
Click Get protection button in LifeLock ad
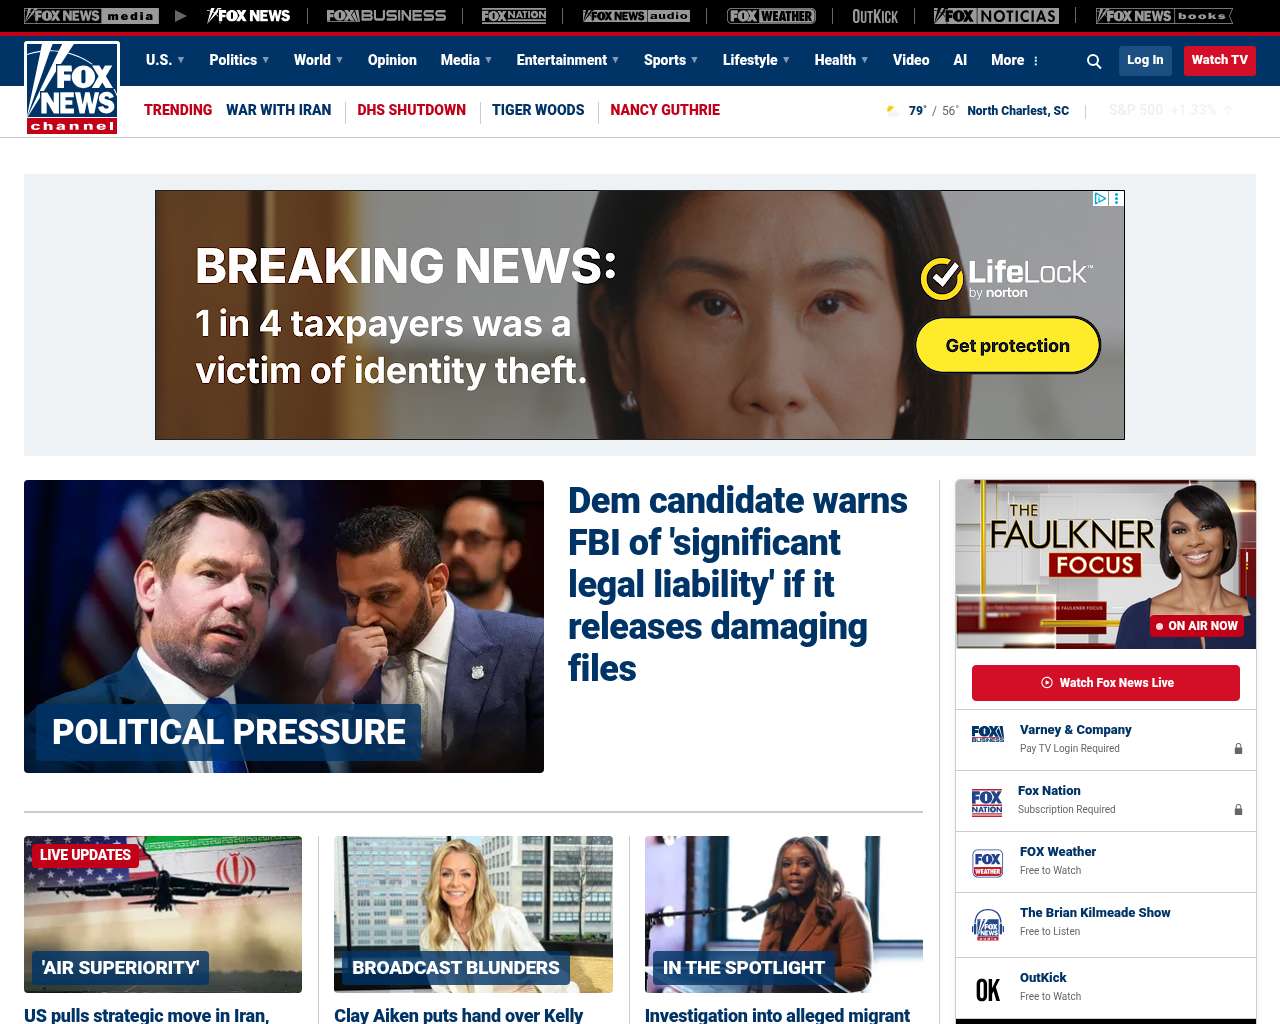(1008, 345)
